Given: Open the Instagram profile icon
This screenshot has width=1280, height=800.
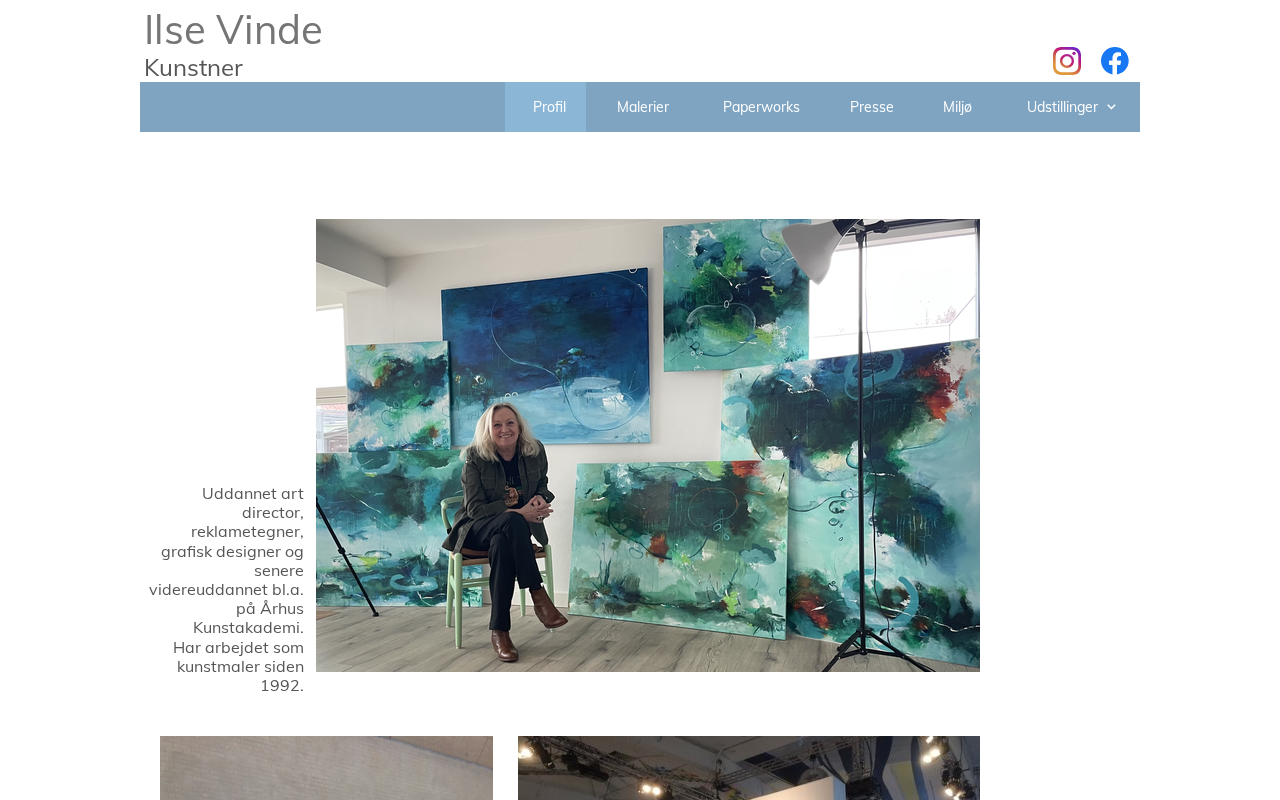Looking at the screenshot, I should pyautogui.click(x=1067, y=61).
